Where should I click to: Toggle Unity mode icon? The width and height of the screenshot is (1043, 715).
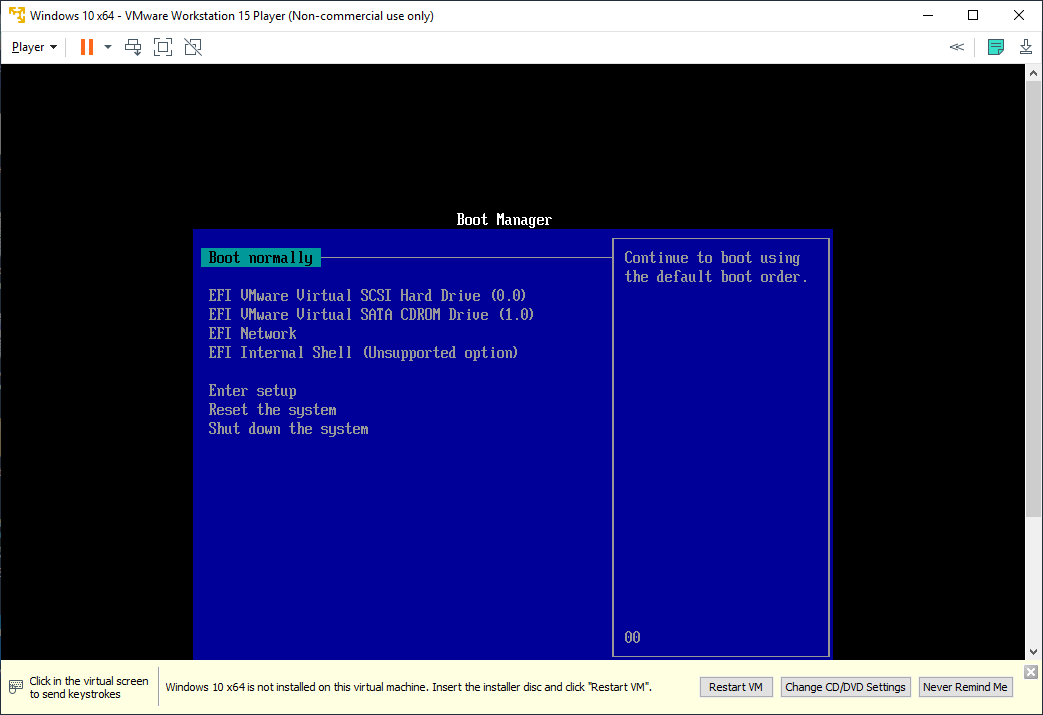point(193,47)
